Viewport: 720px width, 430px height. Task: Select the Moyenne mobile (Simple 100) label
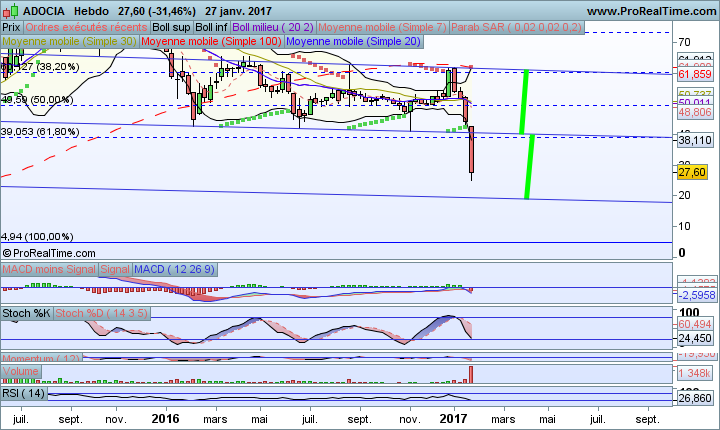(x=211, y=41)
